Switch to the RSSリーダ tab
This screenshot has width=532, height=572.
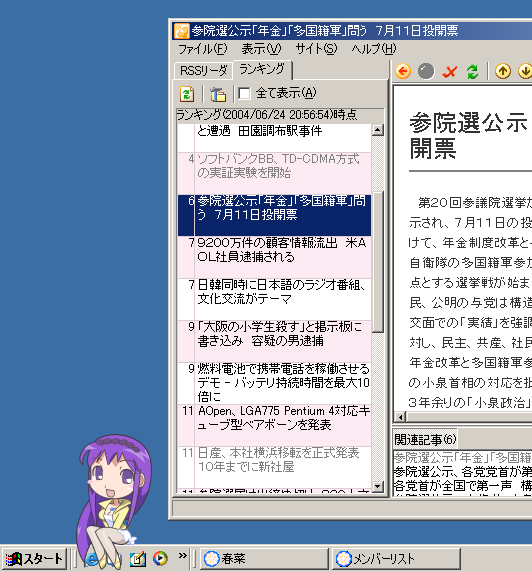click(x=204, y=70)
